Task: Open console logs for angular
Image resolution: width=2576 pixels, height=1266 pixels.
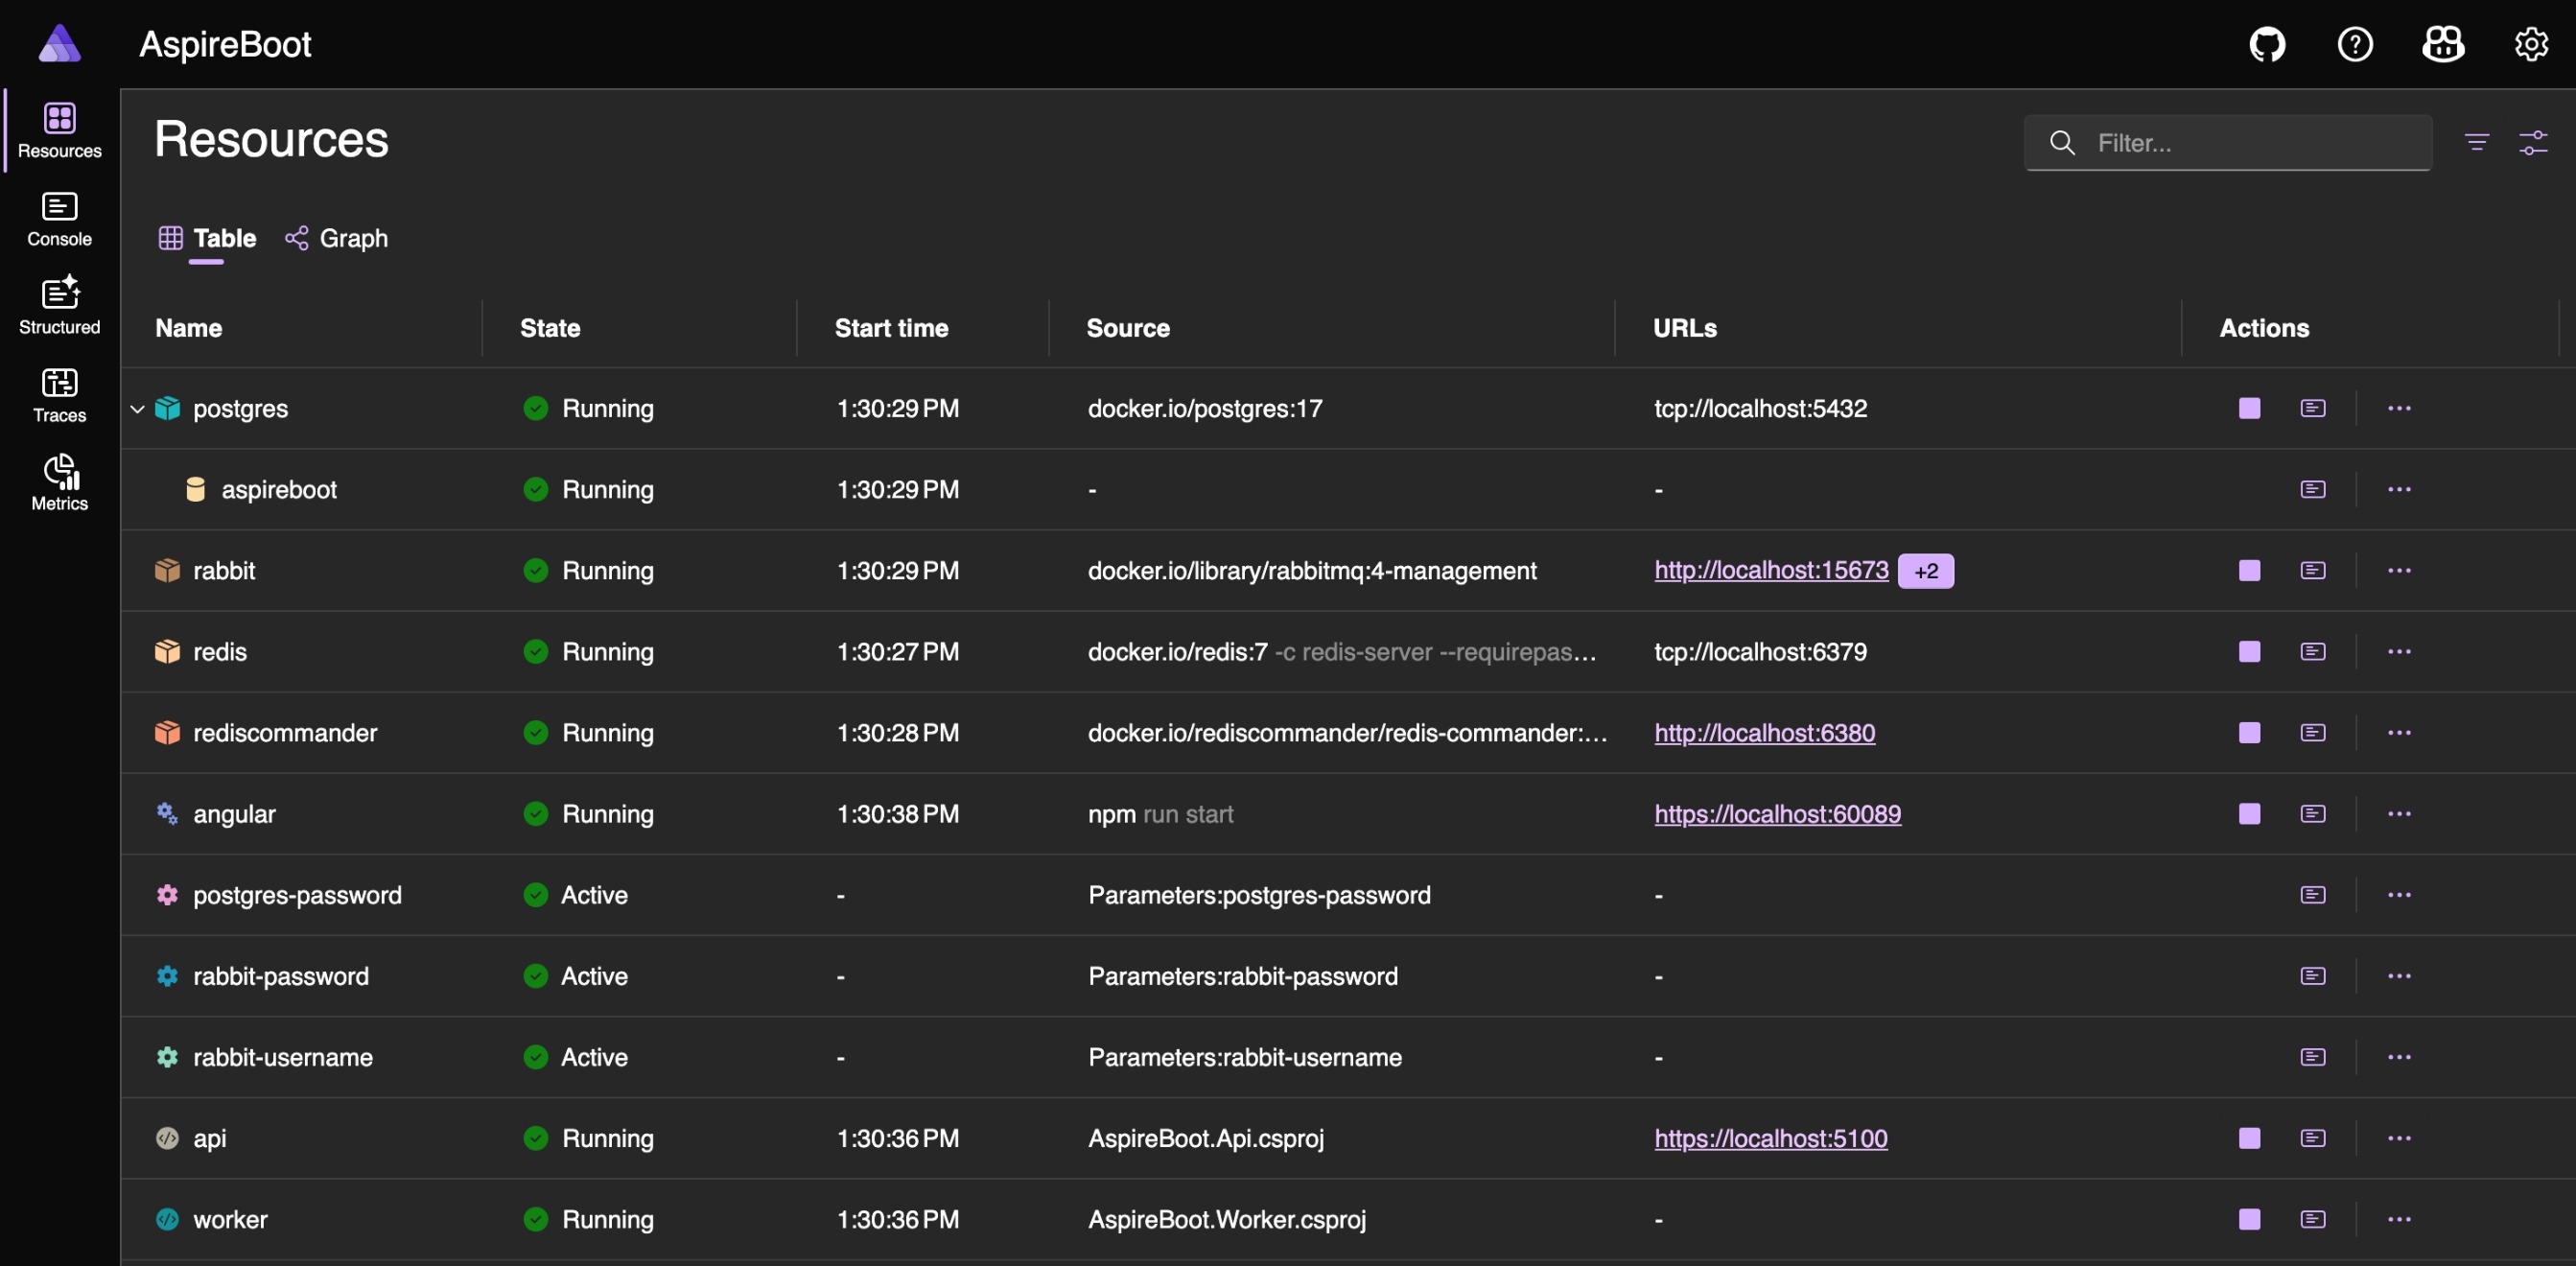Action: (x=2313, y=813)
